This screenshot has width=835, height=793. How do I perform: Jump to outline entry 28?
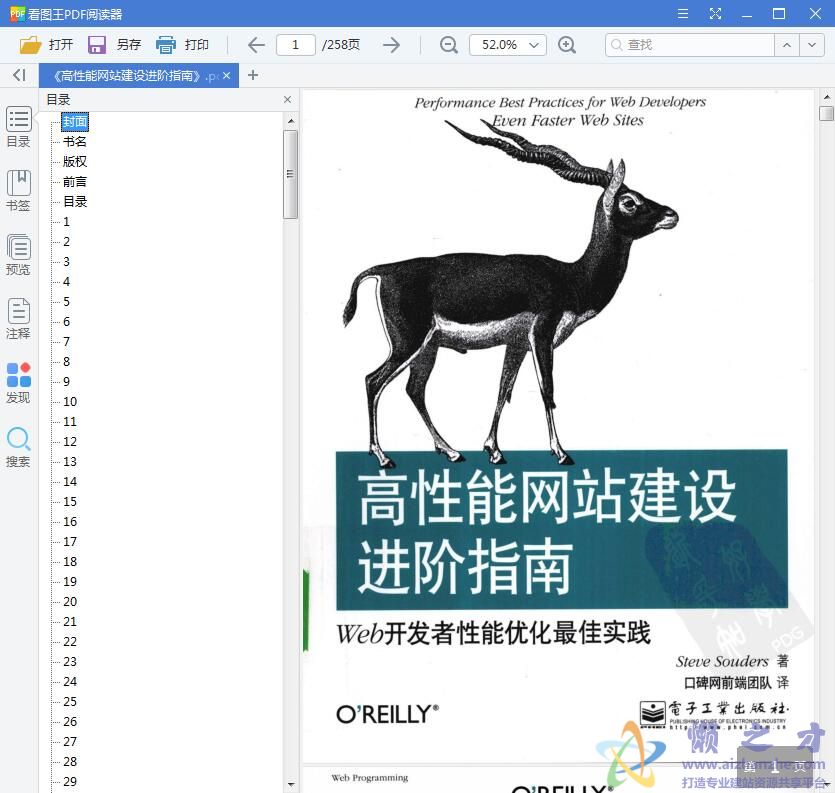70,762
